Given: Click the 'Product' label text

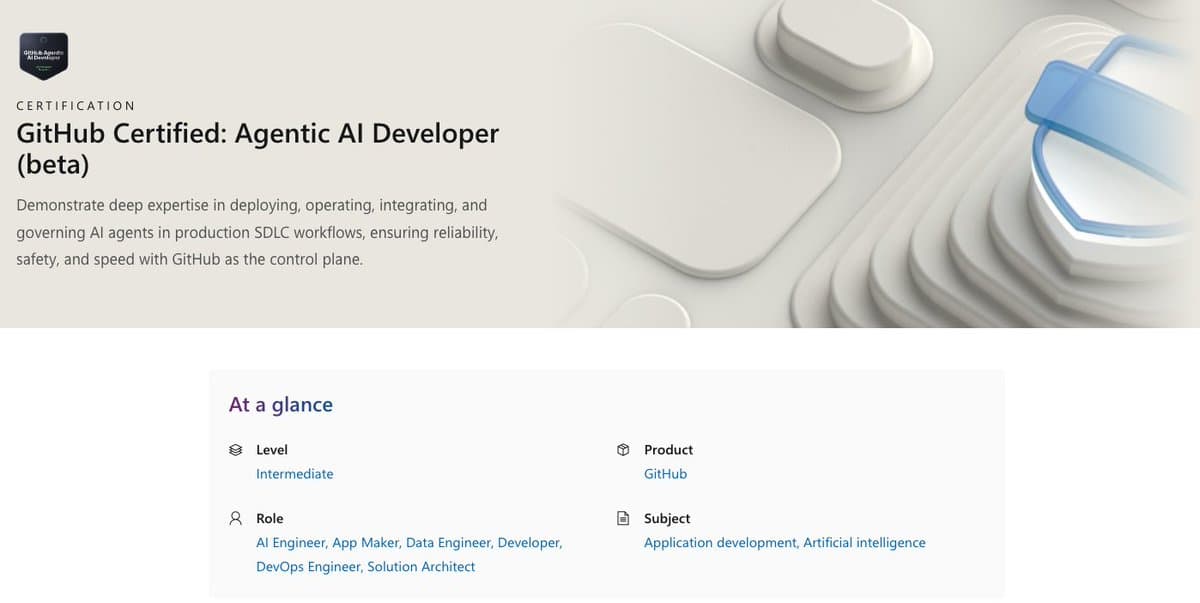Looking at the screenshot, I should coord(668,450).
